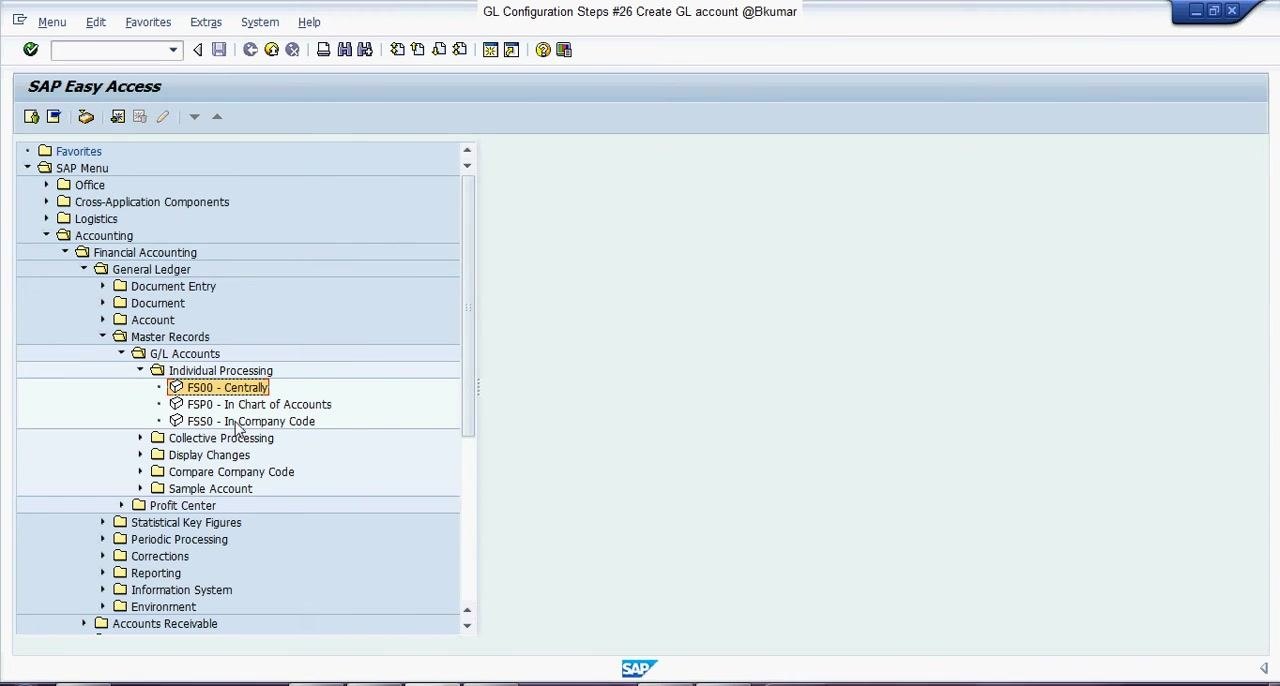Click the Find binoculars icon
Viewport: 1280px width, 686px height.
point(344,50)
